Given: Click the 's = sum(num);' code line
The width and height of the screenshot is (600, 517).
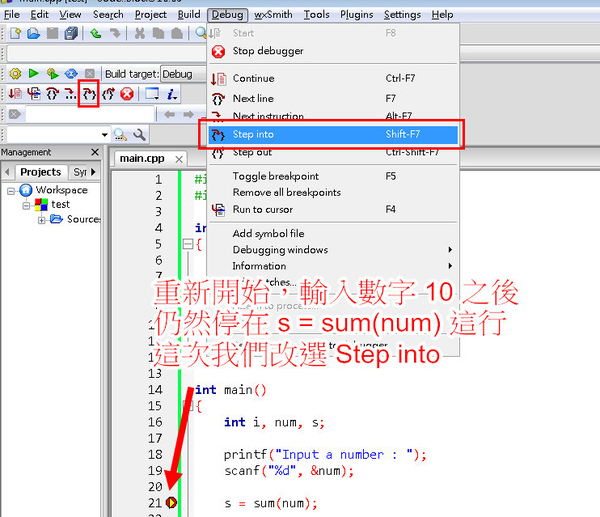Looking at the screenshot, I should tap(271, 503).
